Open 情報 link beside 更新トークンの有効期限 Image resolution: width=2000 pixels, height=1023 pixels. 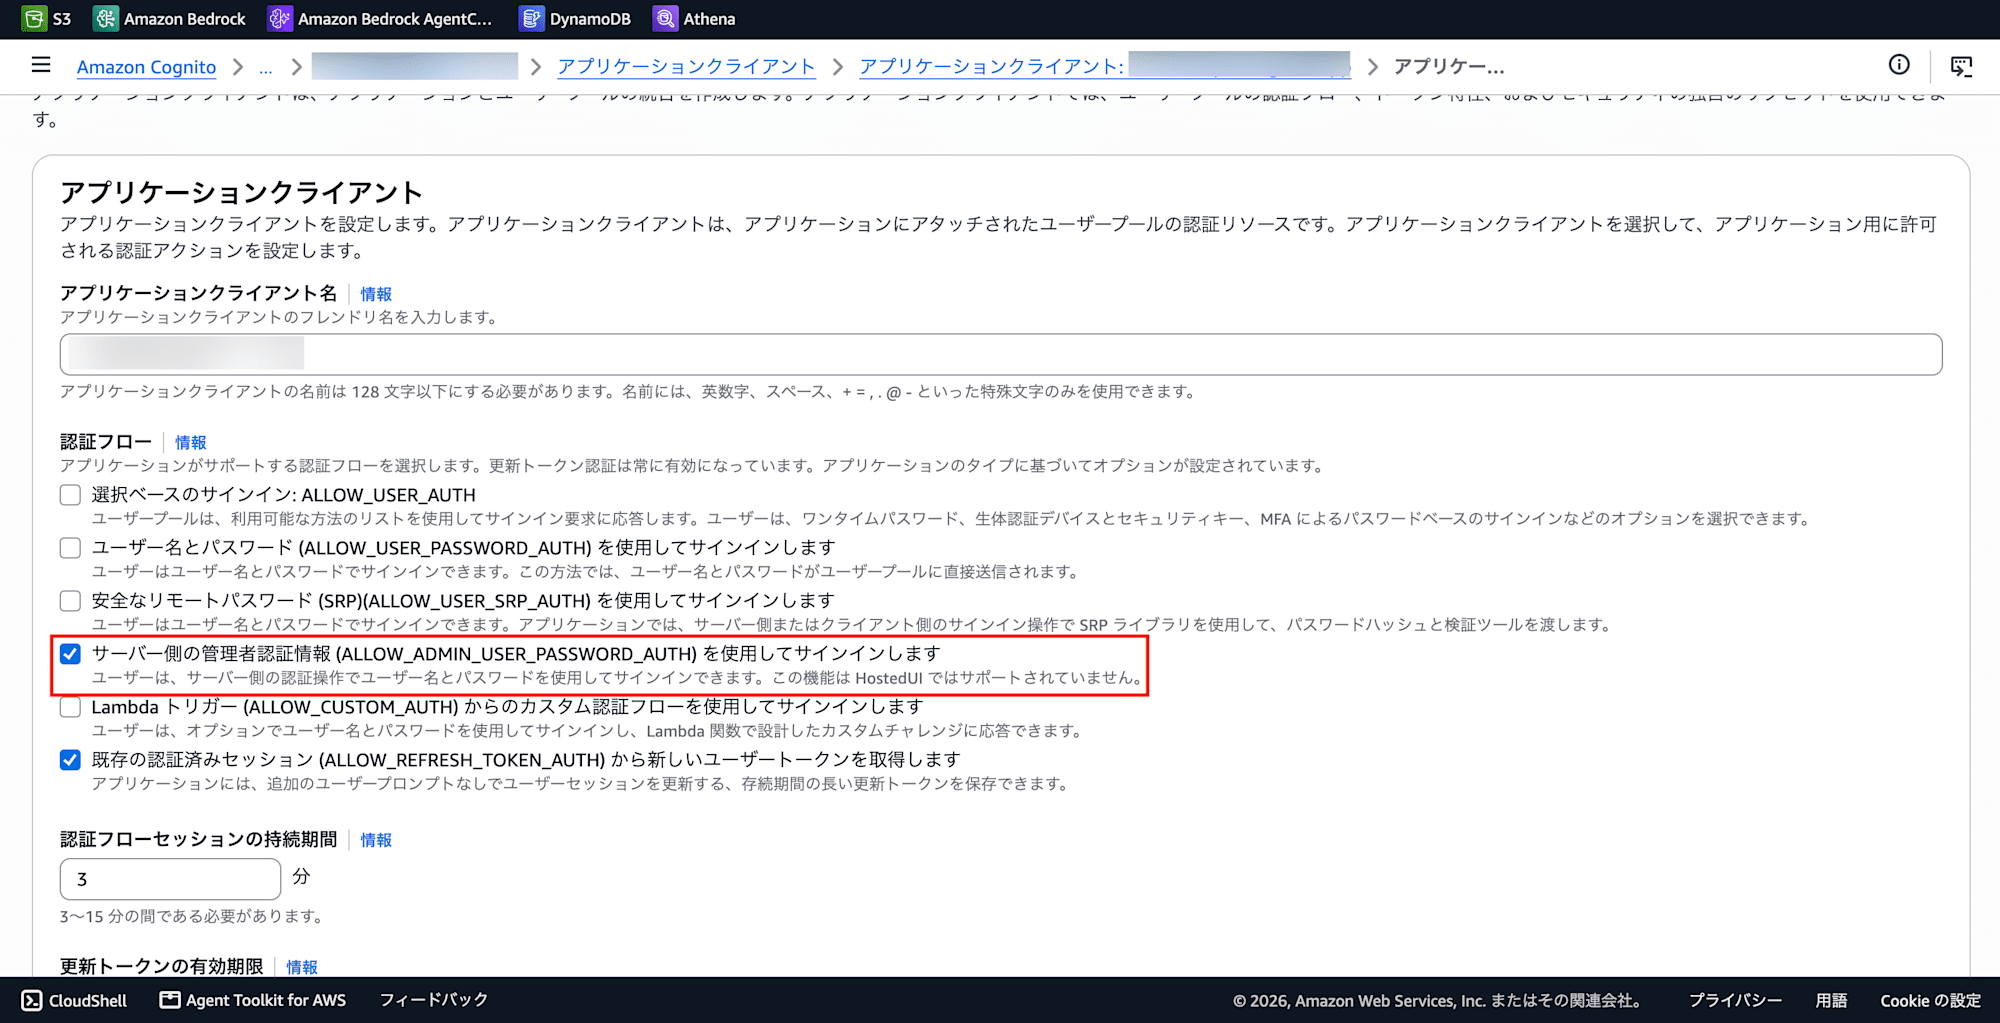(x=302, y=967)
